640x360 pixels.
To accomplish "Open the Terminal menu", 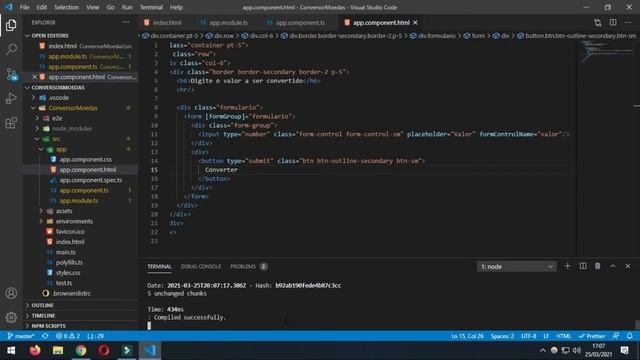I will coord(151,7).
